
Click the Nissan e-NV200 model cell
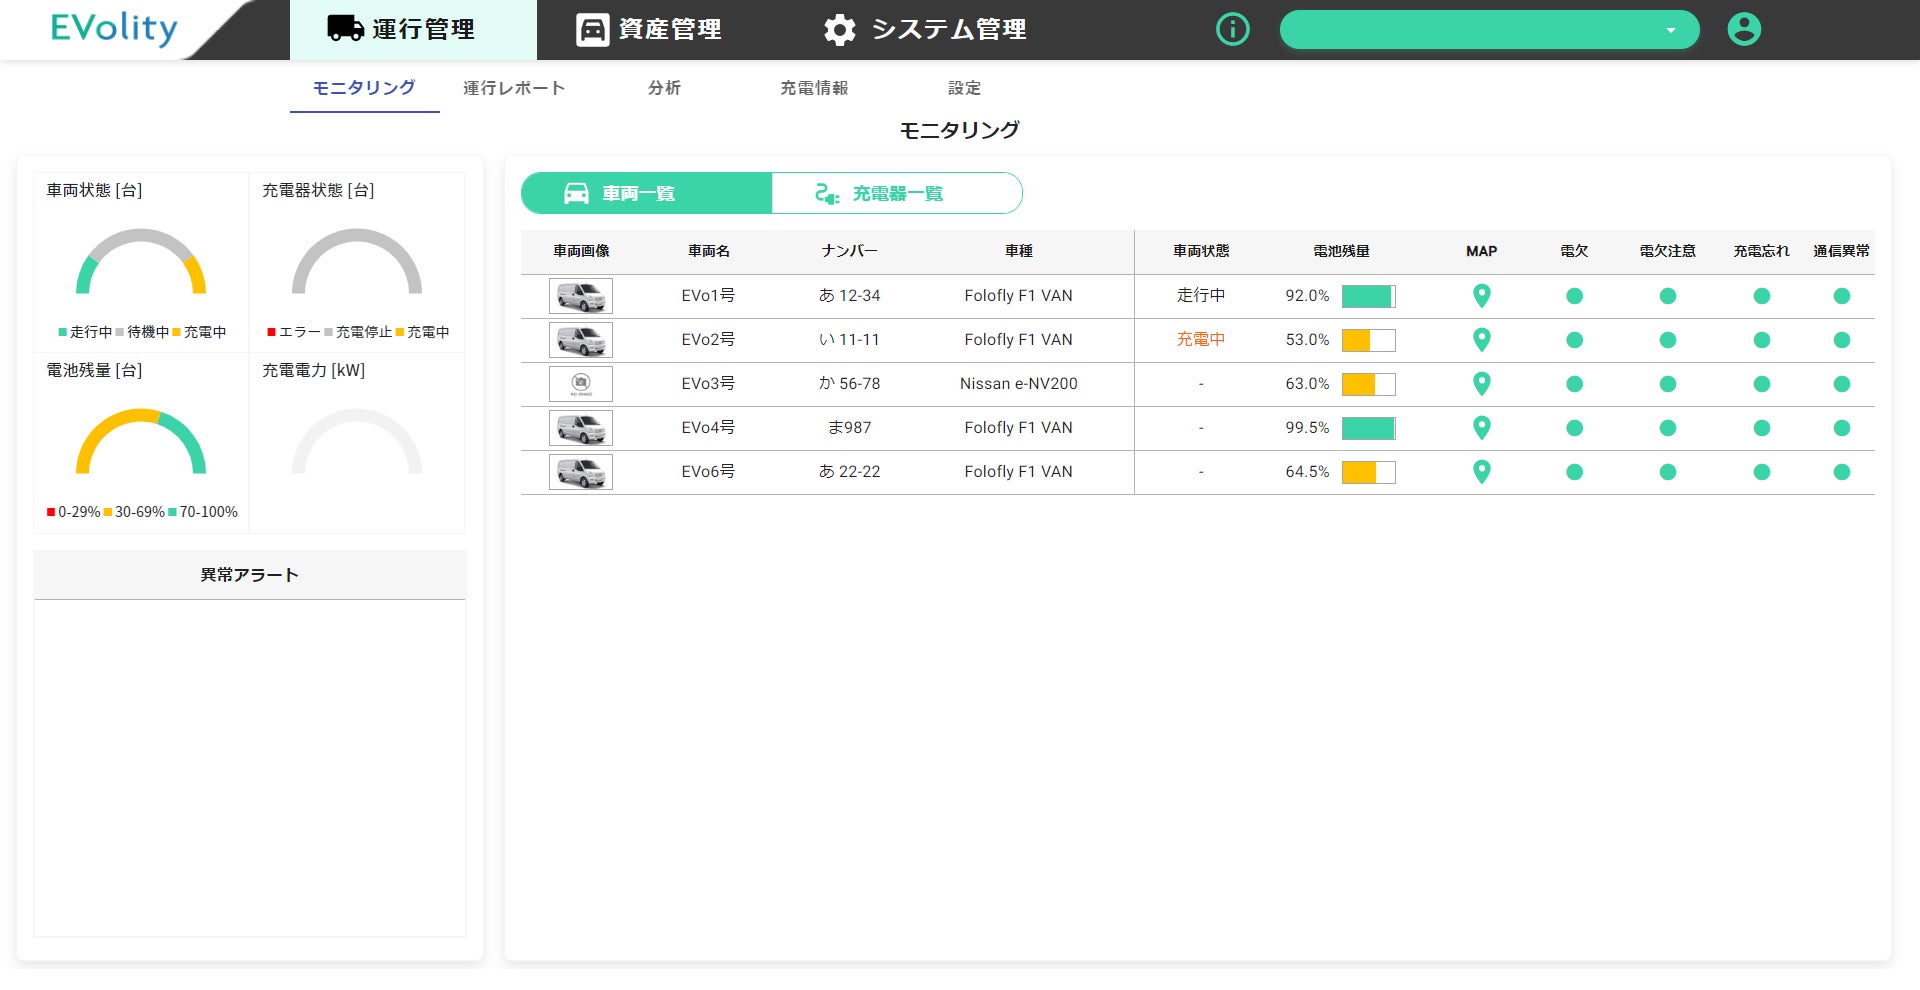pyautogui.click(x=1018, y=384)
